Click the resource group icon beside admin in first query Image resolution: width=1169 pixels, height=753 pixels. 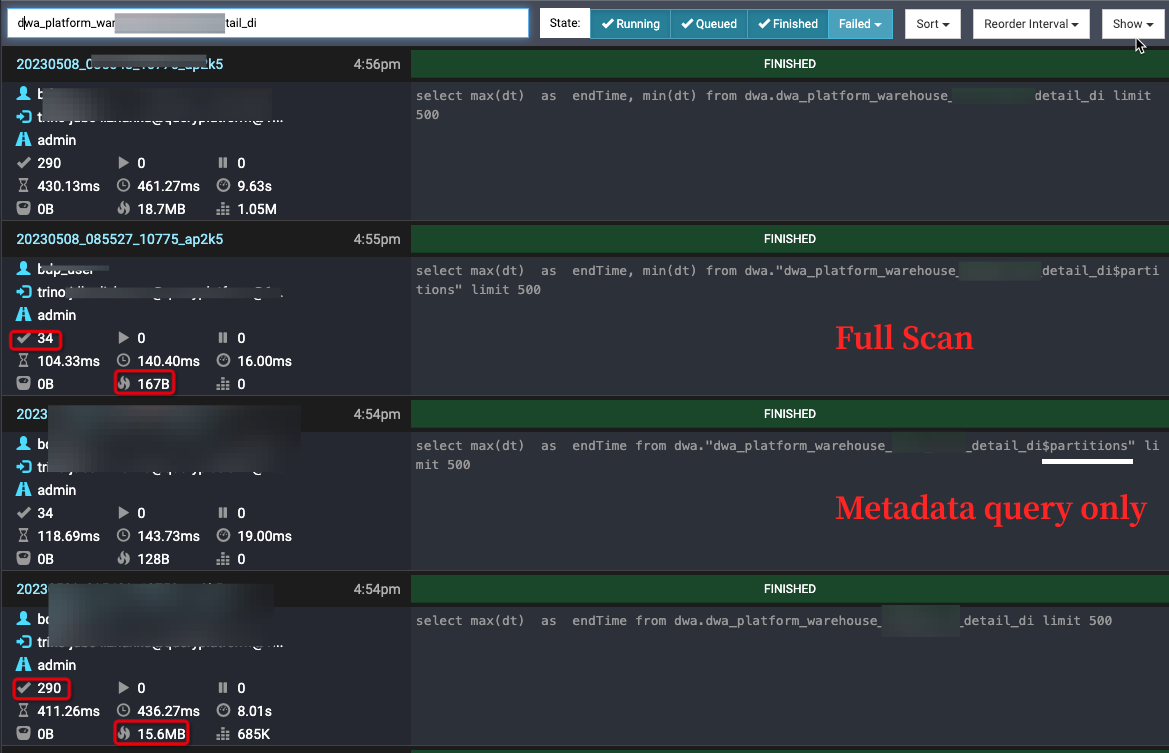24,139
